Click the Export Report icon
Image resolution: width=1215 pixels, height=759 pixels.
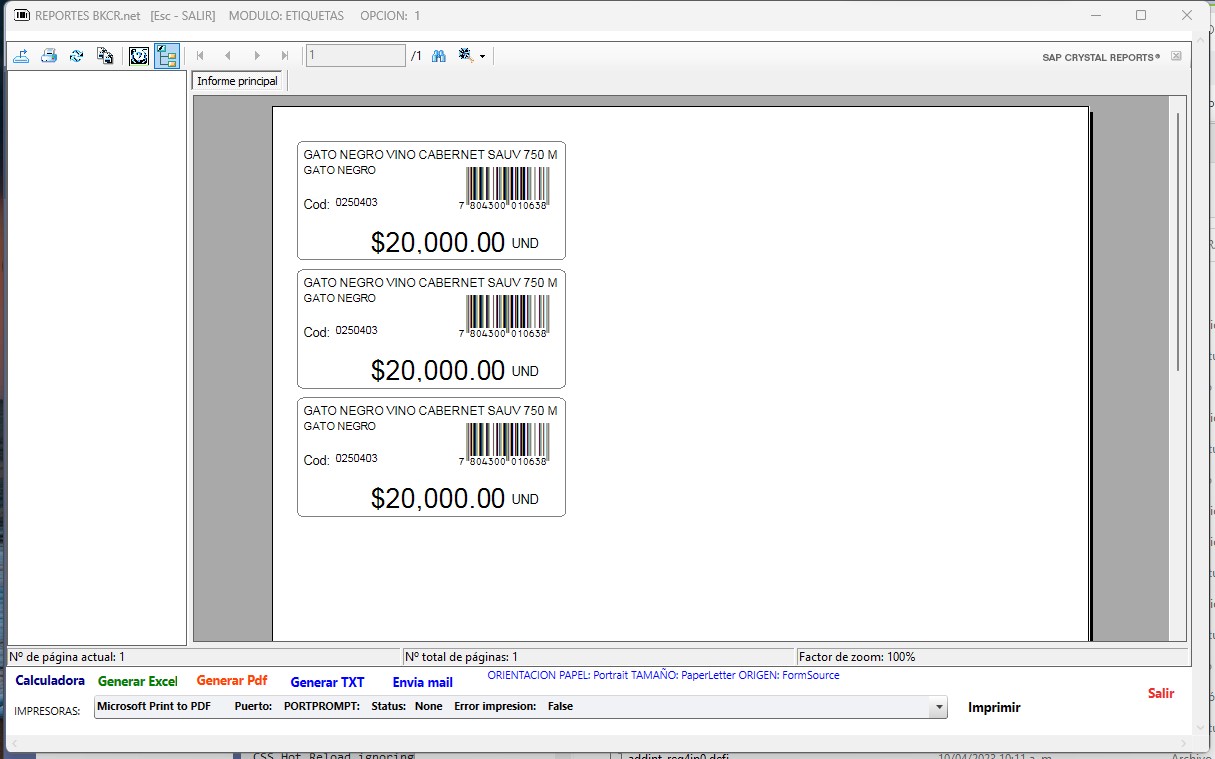pyautogui.click(x=20, y=56)
